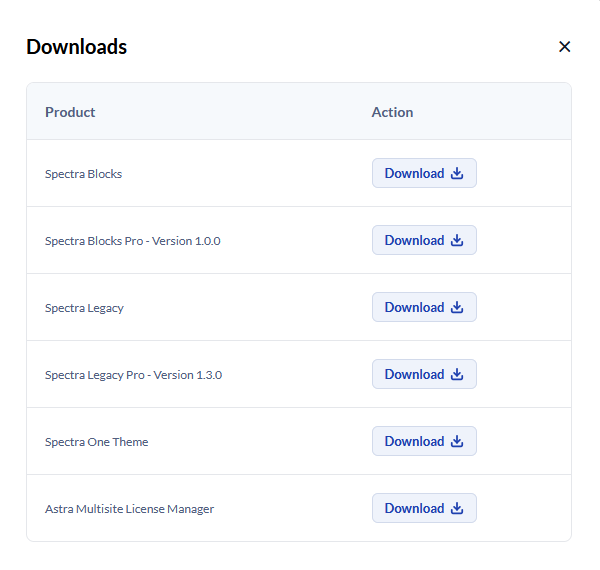This screenshot has height=570, width=600.
Task: Download Spectra One Theme
Action: 424,441
